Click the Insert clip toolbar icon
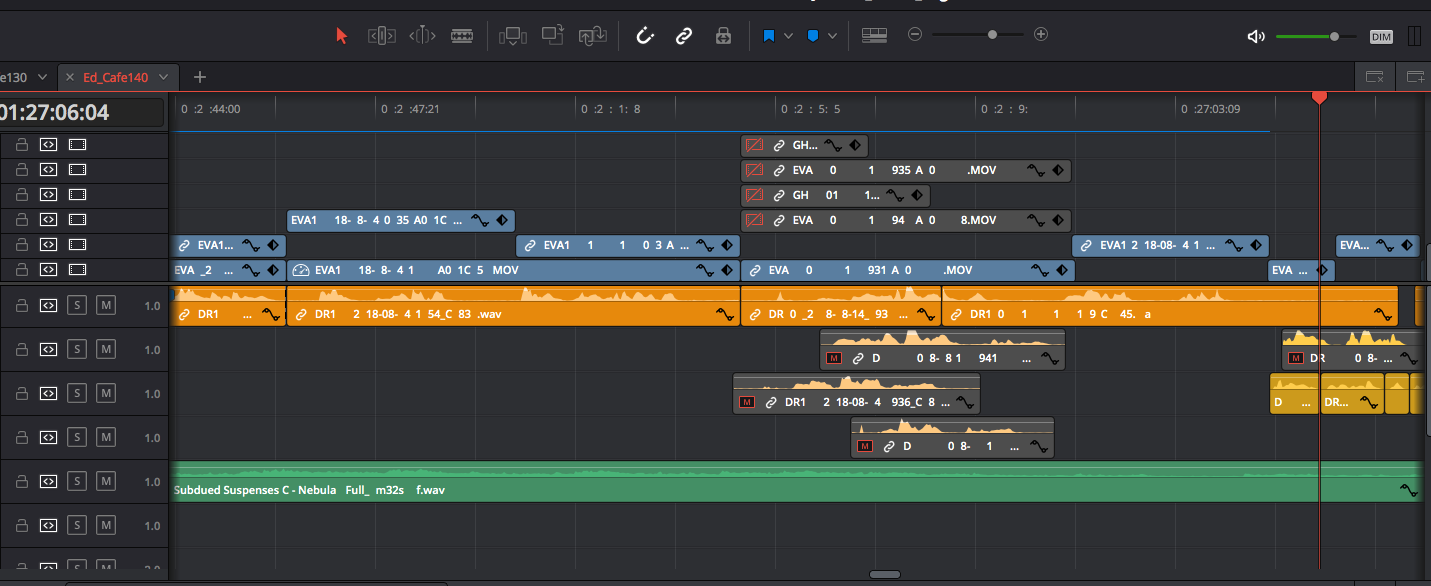 513,36
